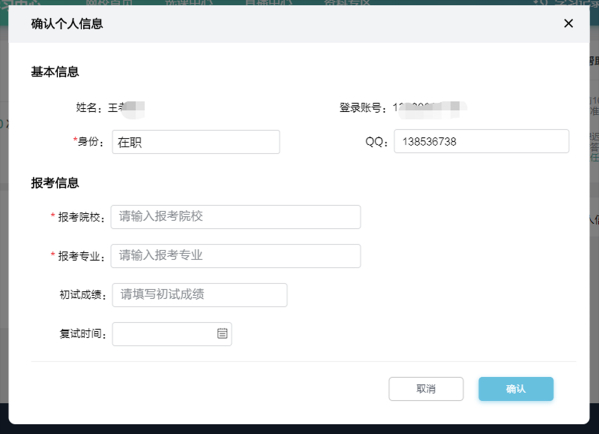Image resolution: width=599 pixels, height=434 pixels.
Task: Click the 报考专业 required label
Action: click(78, 256)
